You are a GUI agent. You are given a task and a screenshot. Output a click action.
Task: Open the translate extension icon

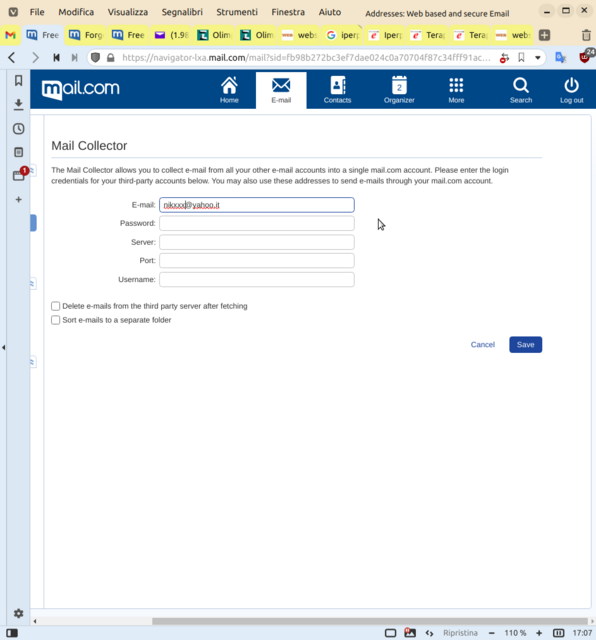click(x=560, y=58)
